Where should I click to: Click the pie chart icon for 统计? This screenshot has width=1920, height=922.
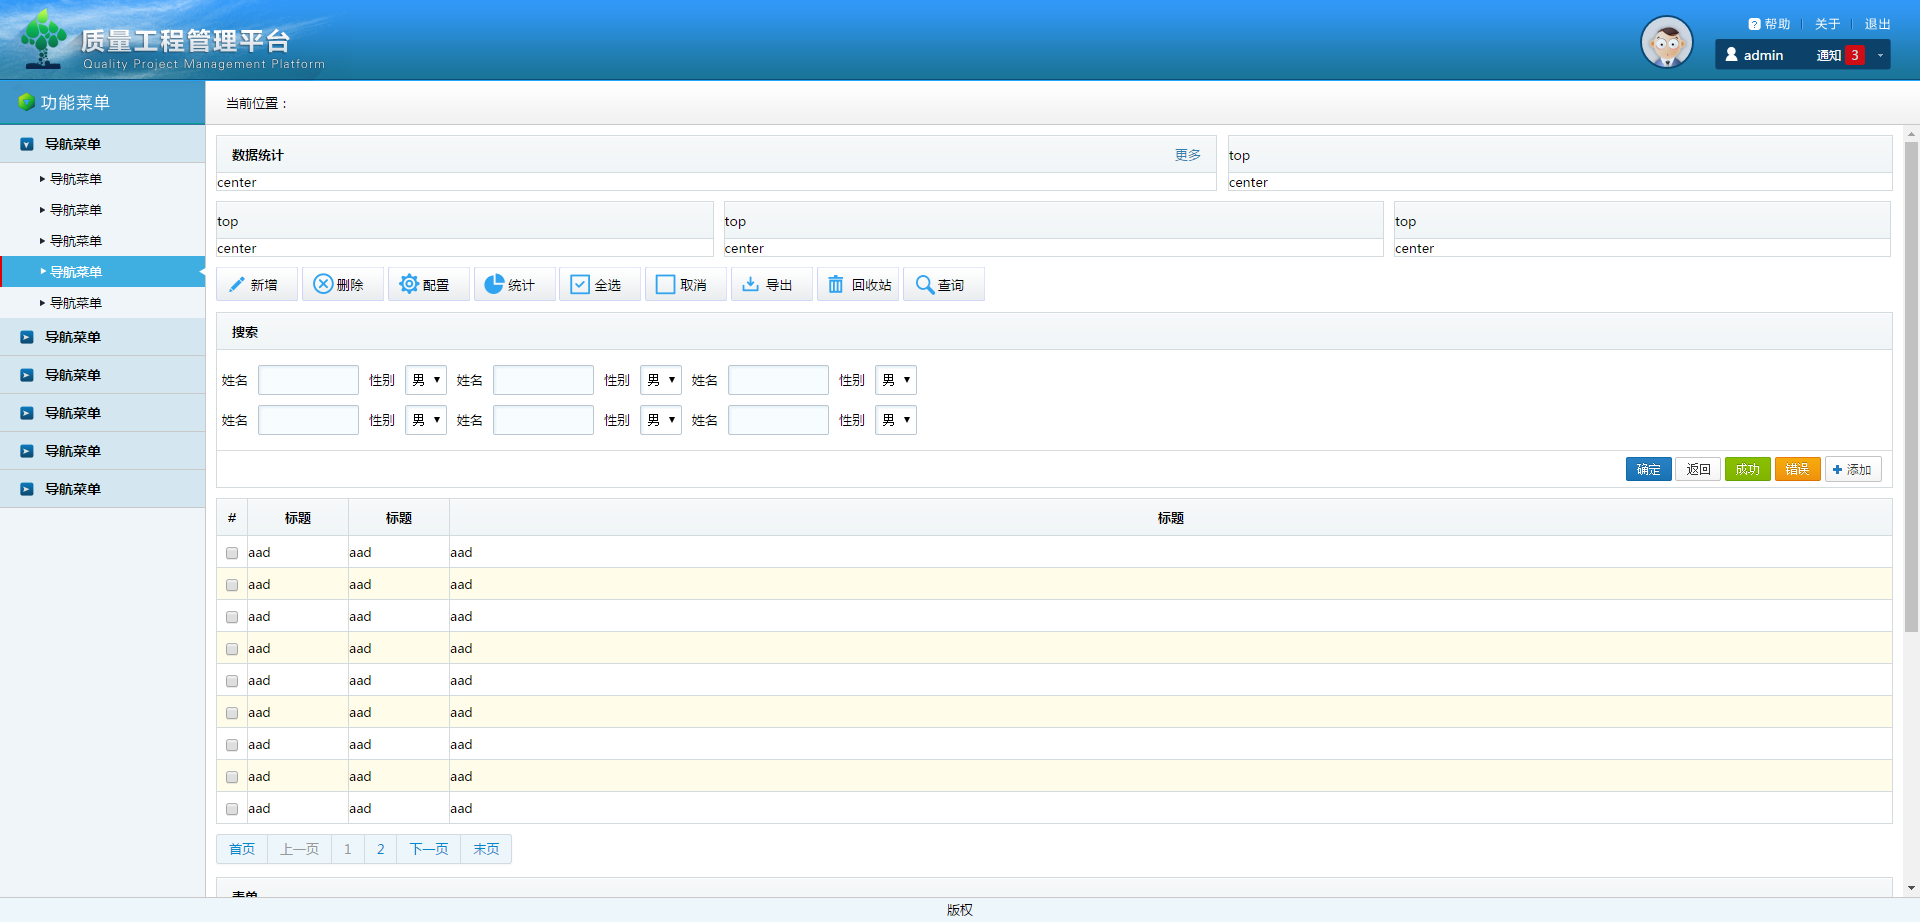coord(494,284)
